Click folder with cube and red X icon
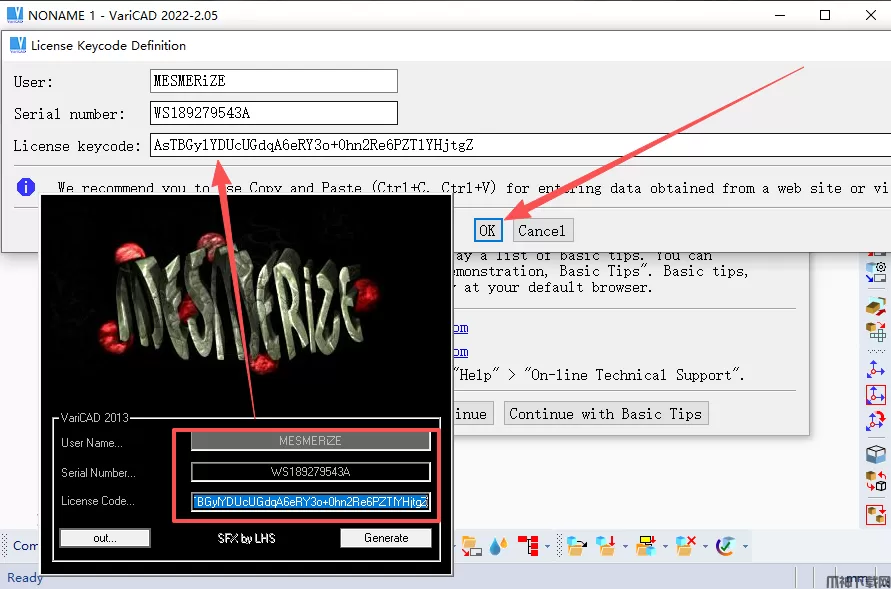The height and width of the screenshot is (589, 891). coord(685,546)
